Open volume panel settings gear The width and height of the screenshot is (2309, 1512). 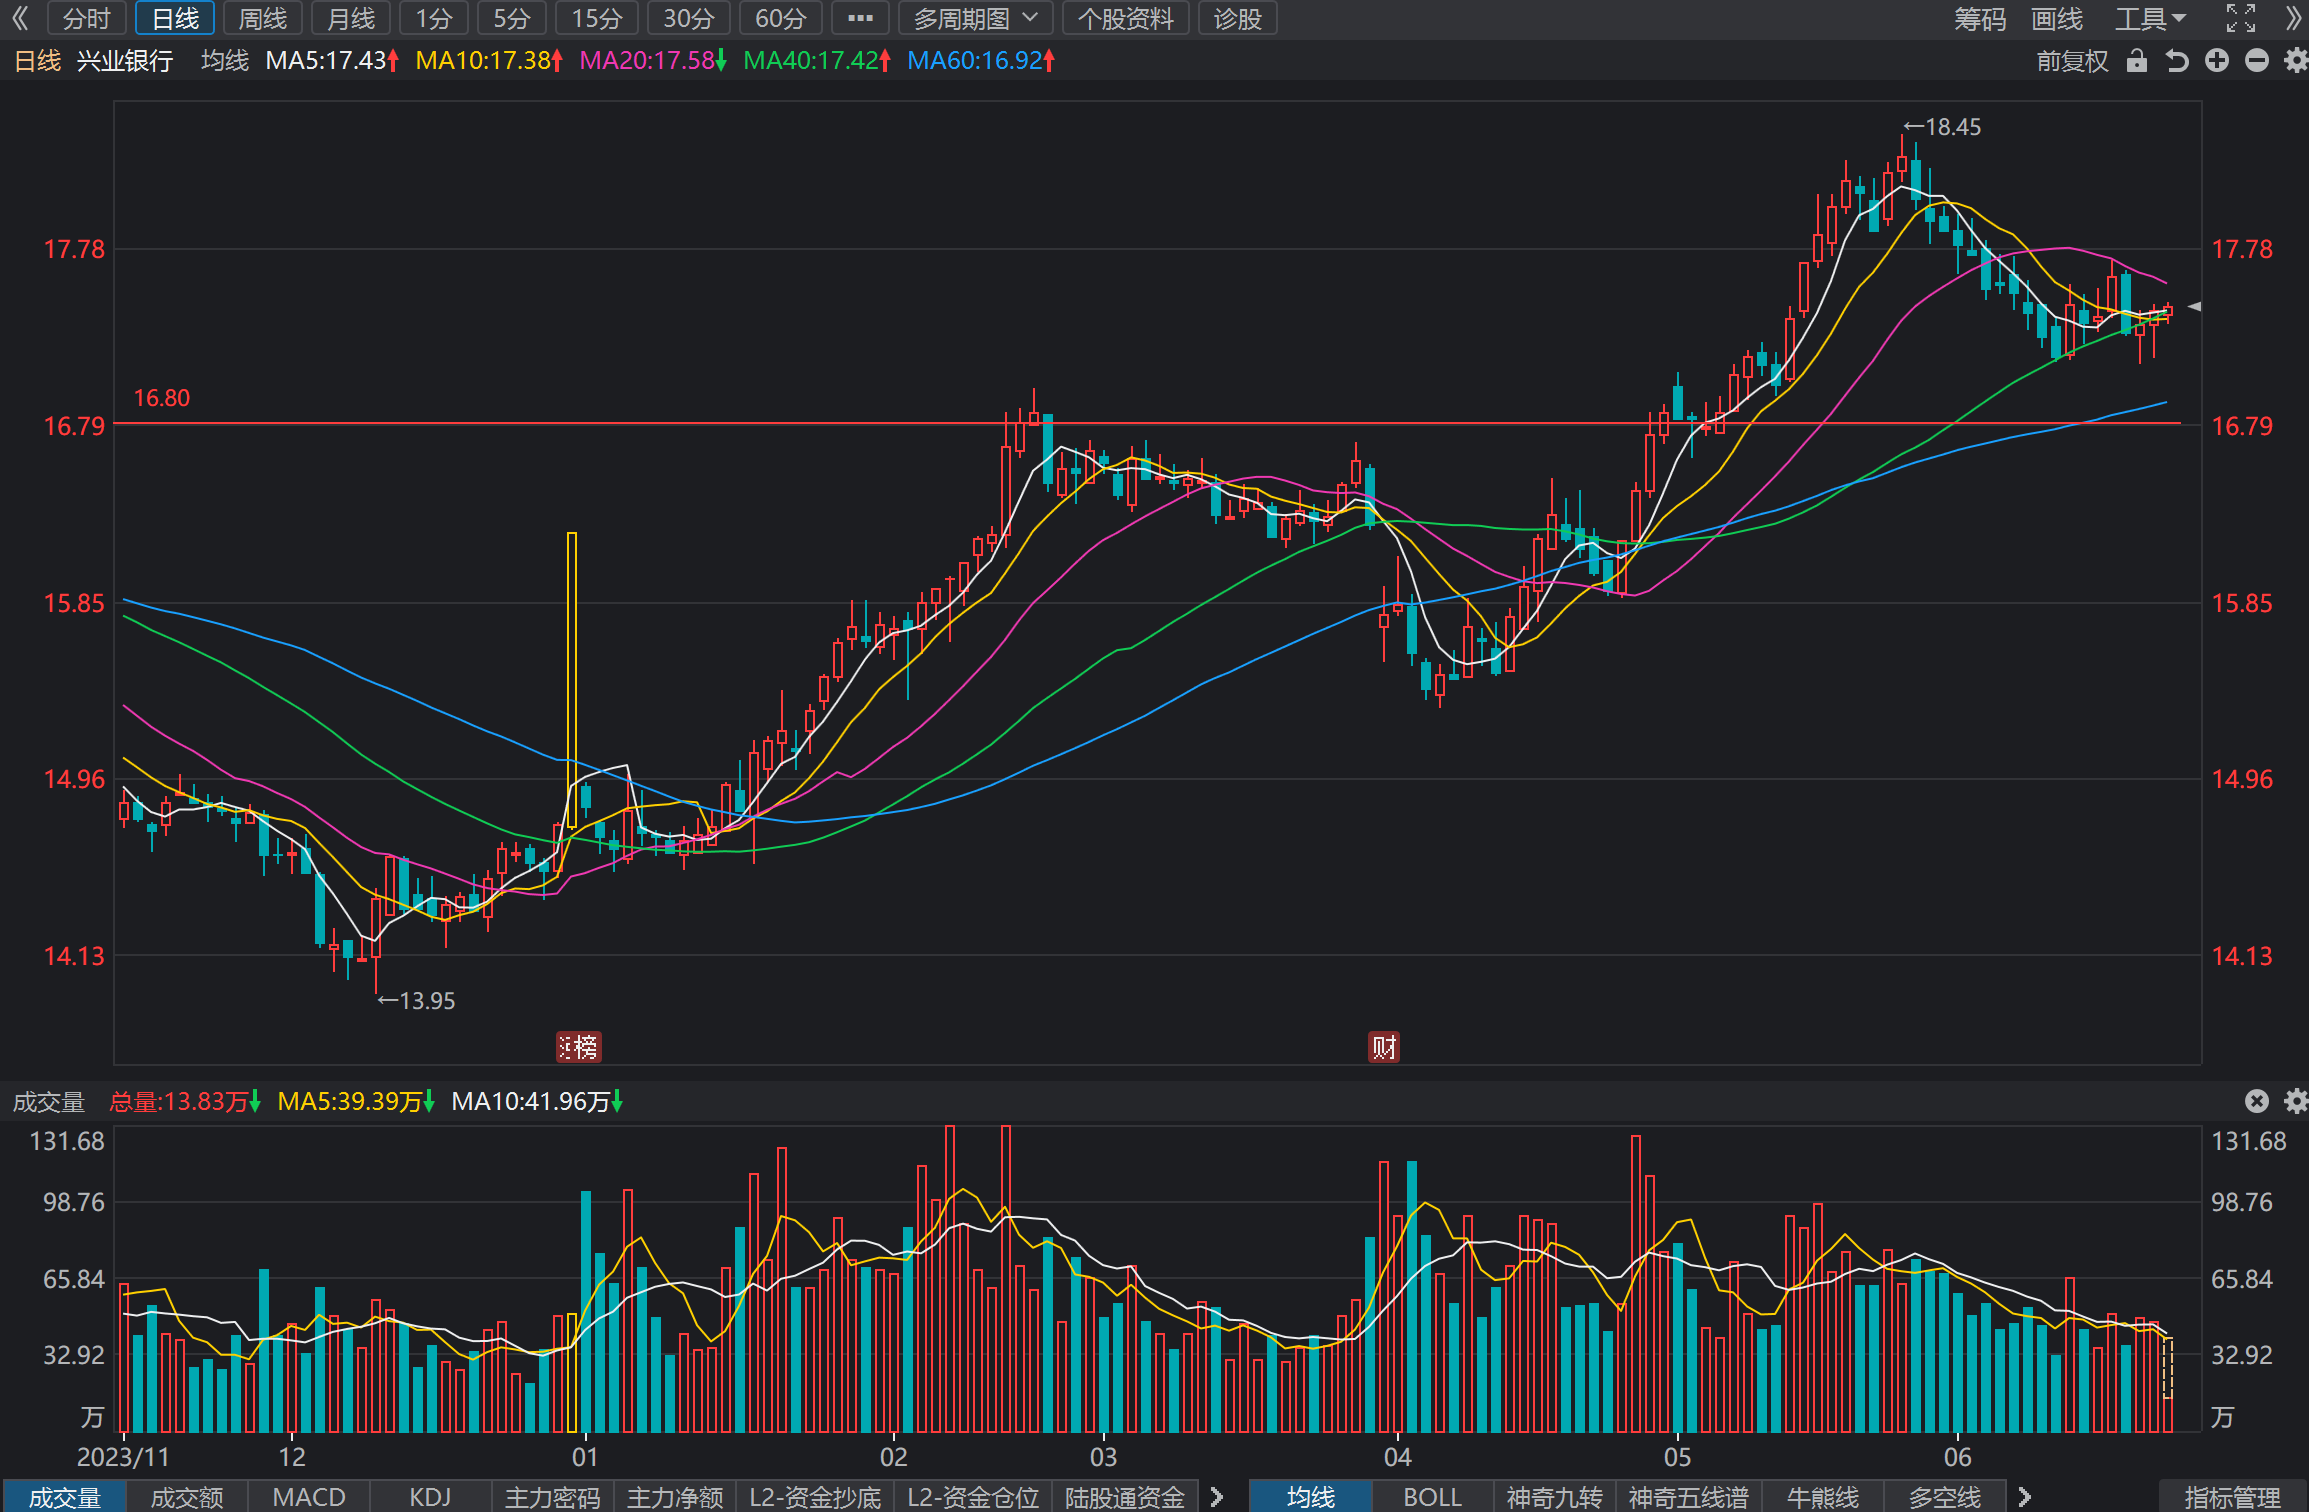pyautogui.click(x=2296, y=1101)
